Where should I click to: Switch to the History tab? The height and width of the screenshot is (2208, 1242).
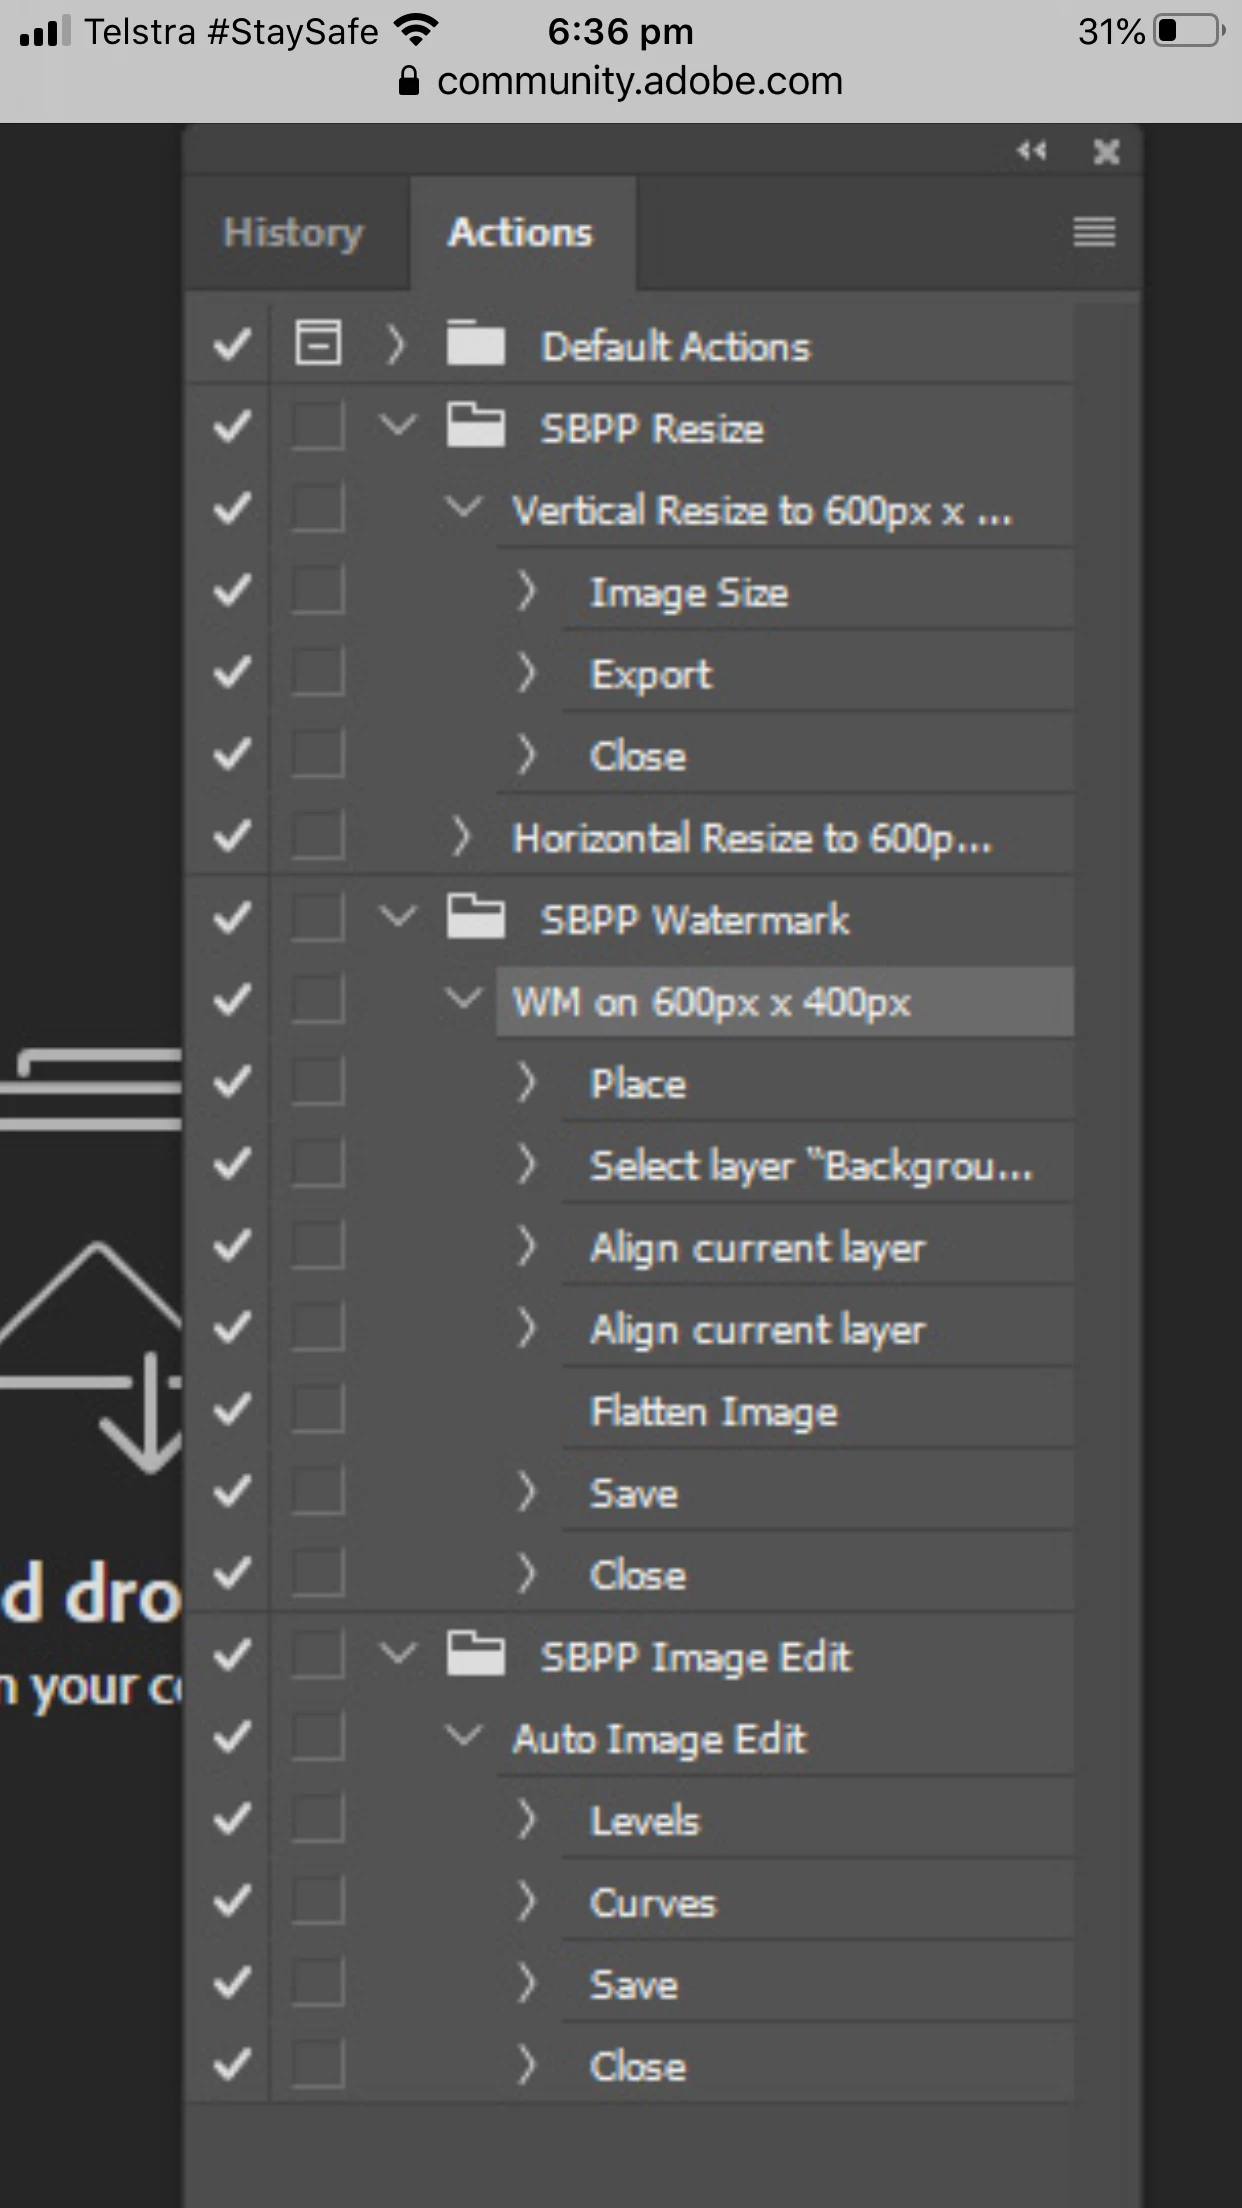coord(293,233)
